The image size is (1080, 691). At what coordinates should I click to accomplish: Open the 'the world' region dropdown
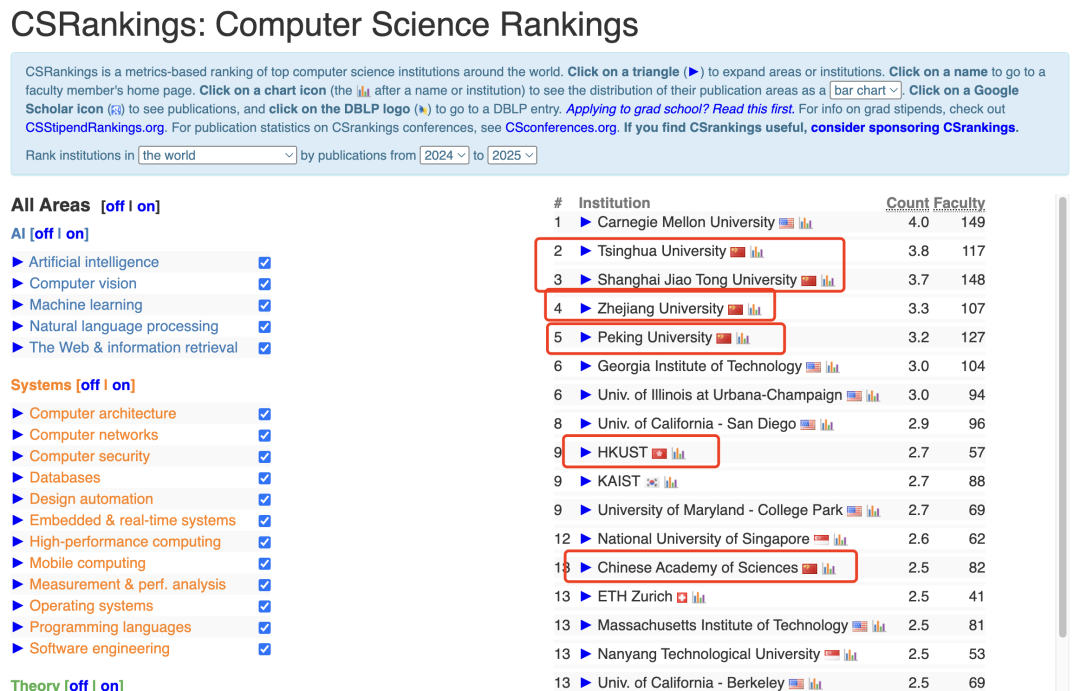pos(217,155)
